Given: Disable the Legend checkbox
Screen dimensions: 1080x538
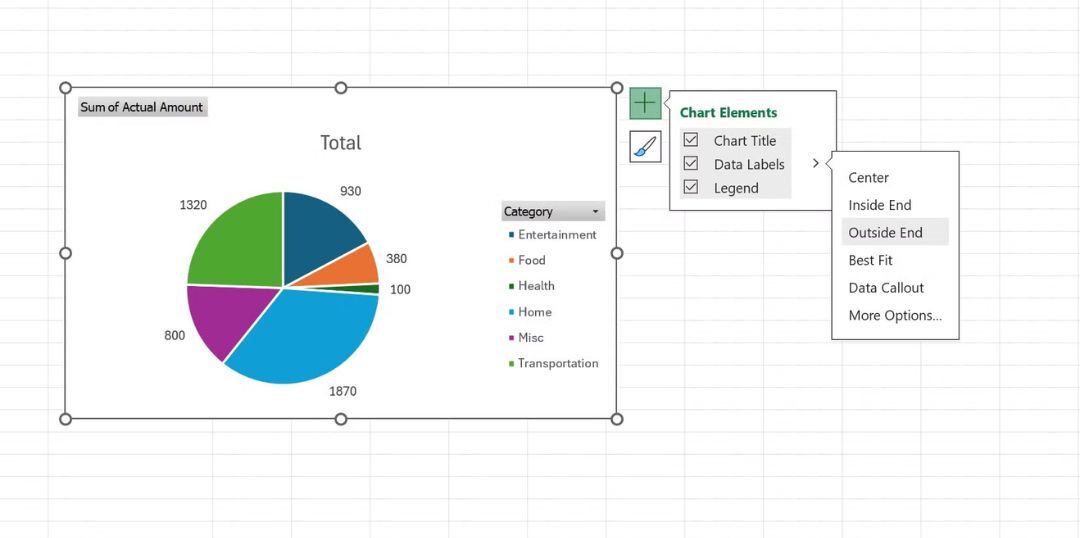Looking at the screenshot, I should tap(691, 188).
